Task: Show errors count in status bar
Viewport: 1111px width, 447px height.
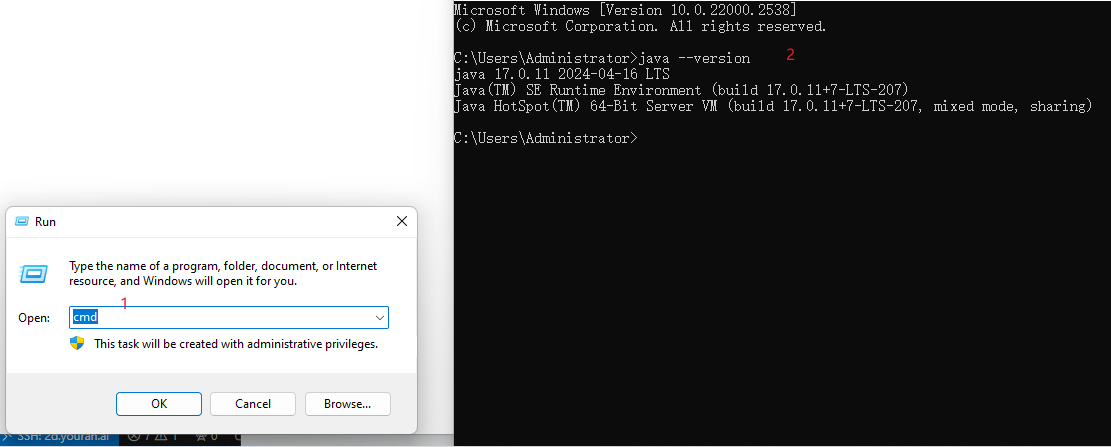Action: (137, 438)
